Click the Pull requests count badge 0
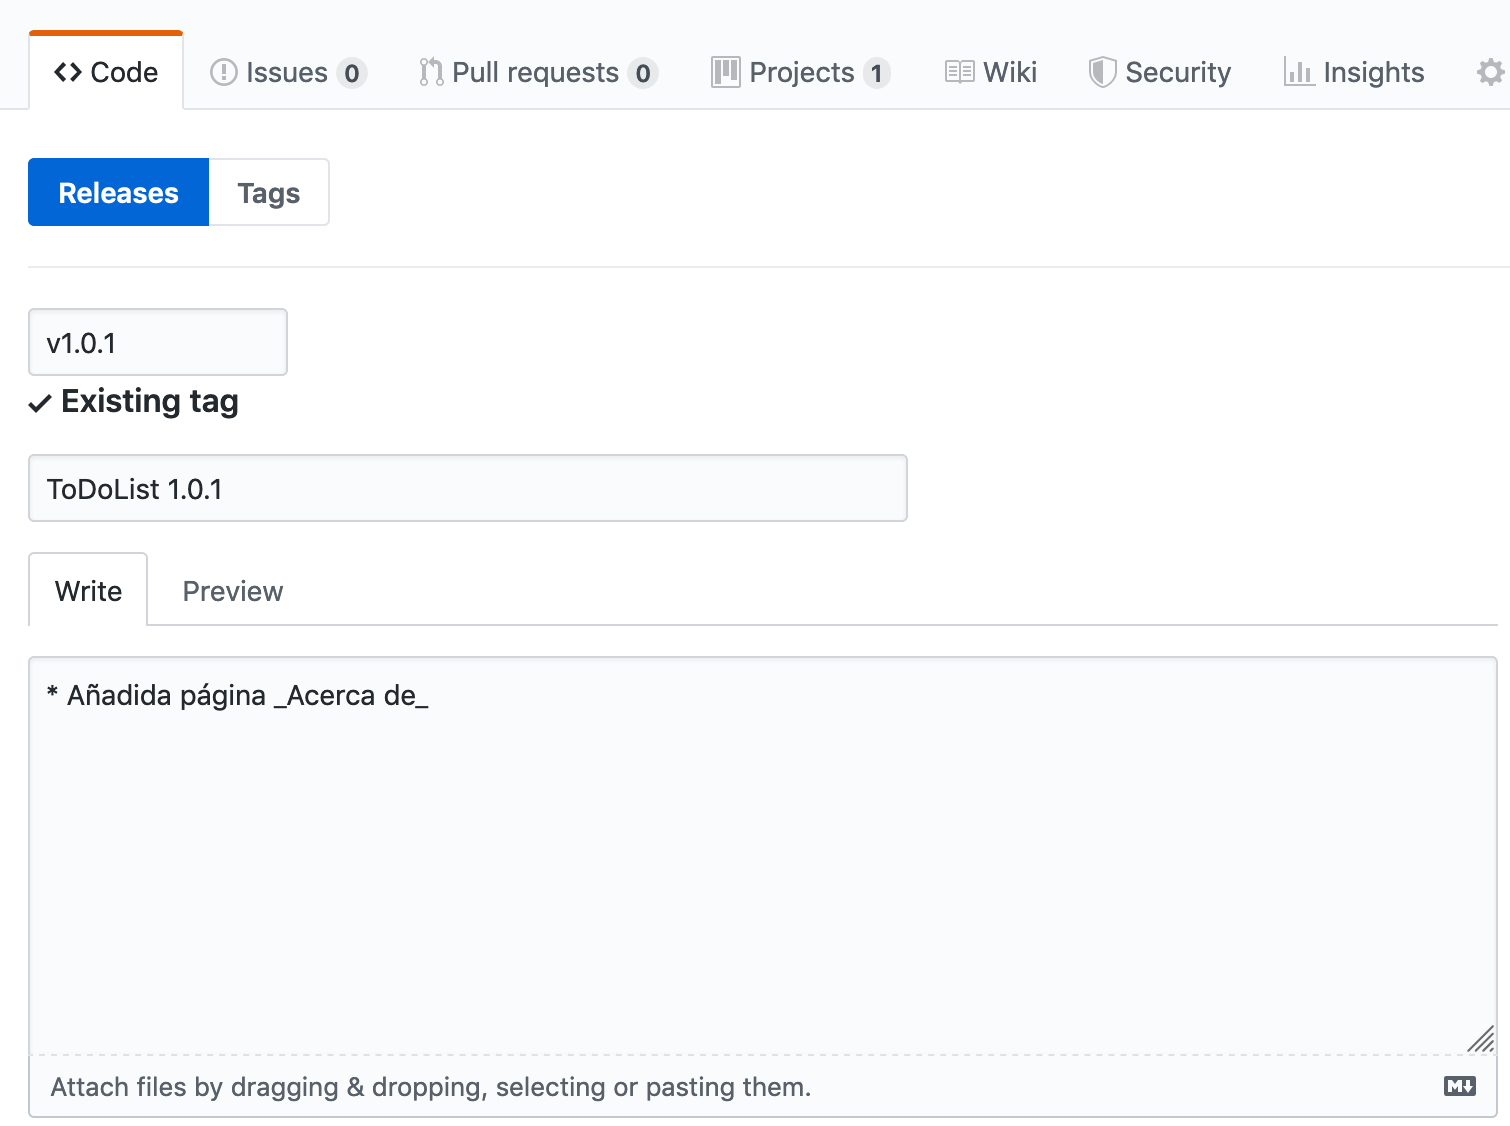 click(643, 73)
